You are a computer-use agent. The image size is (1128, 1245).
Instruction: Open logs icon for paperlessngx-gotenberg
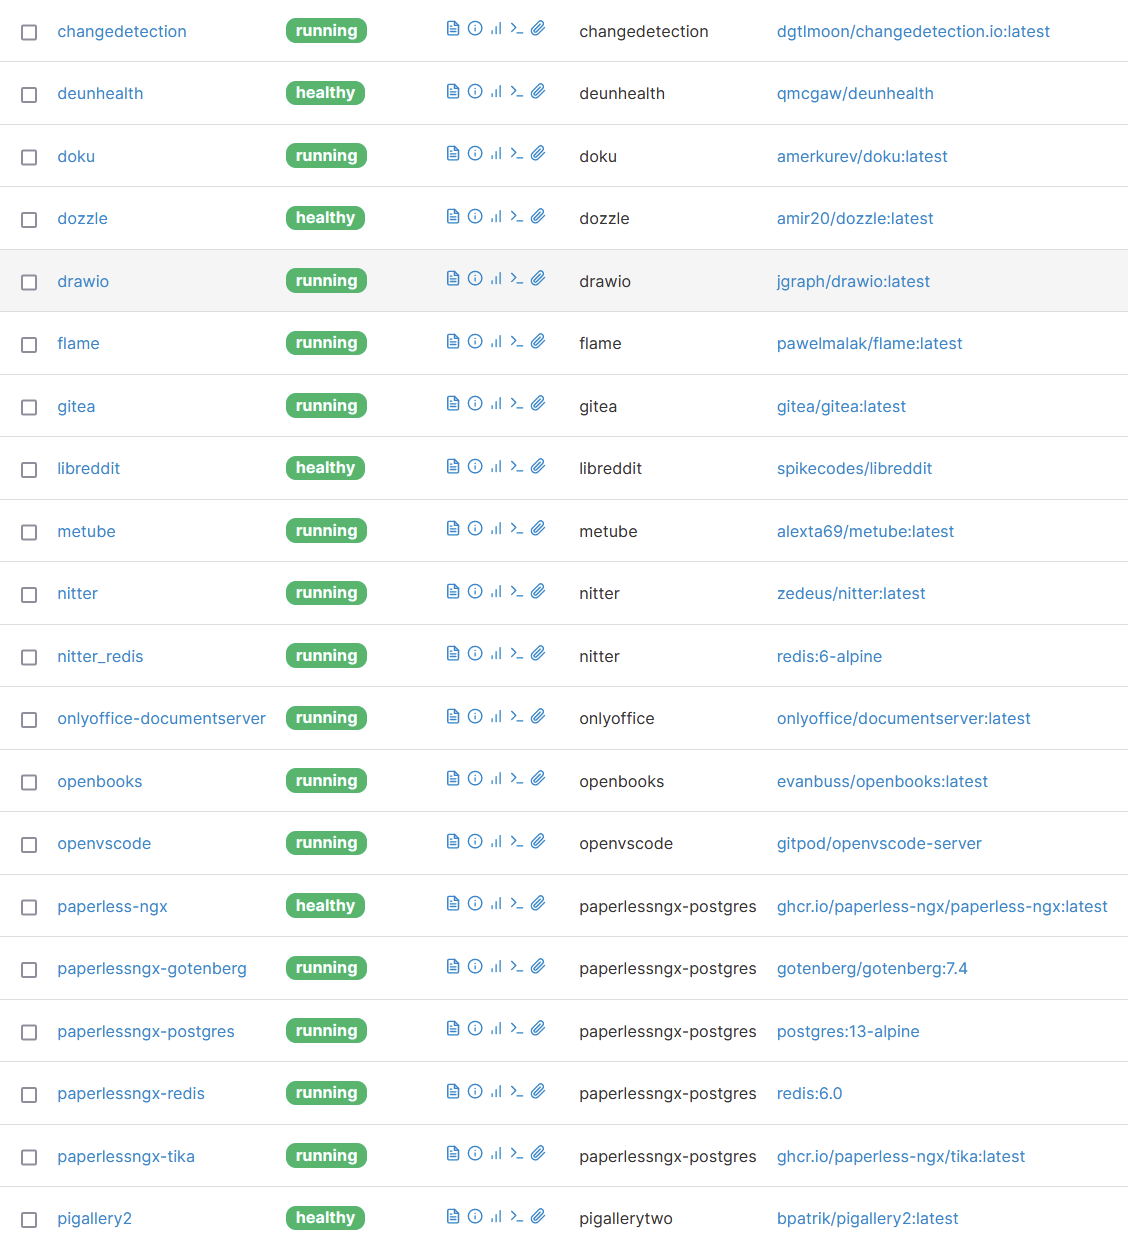(x=453, y=966)
